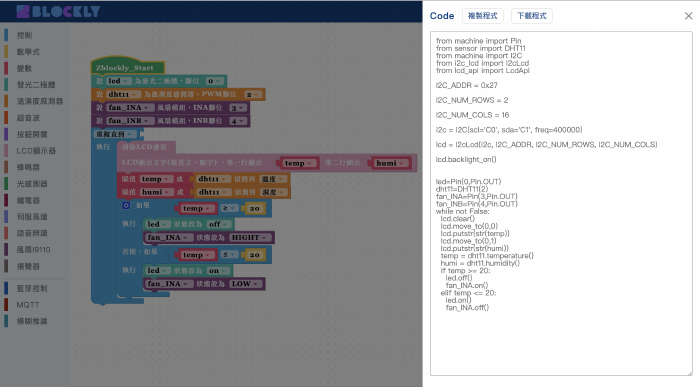Click the 'I2C_ADDR = 0x27' code line

coord(467,85)
